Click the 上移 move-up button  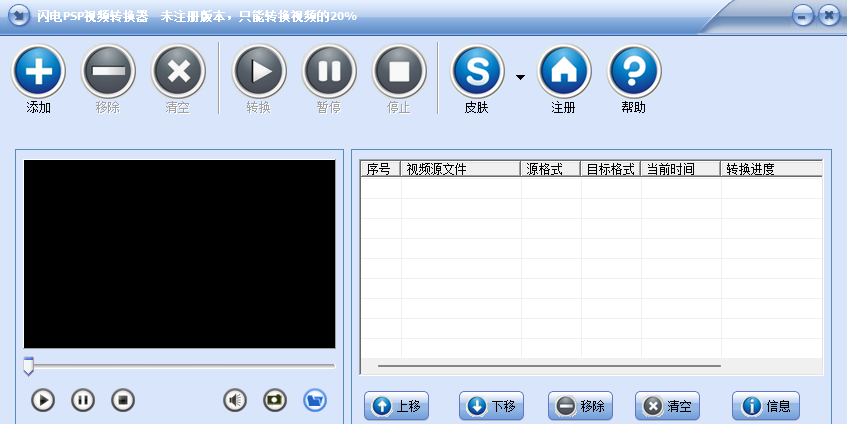point(396,406)
